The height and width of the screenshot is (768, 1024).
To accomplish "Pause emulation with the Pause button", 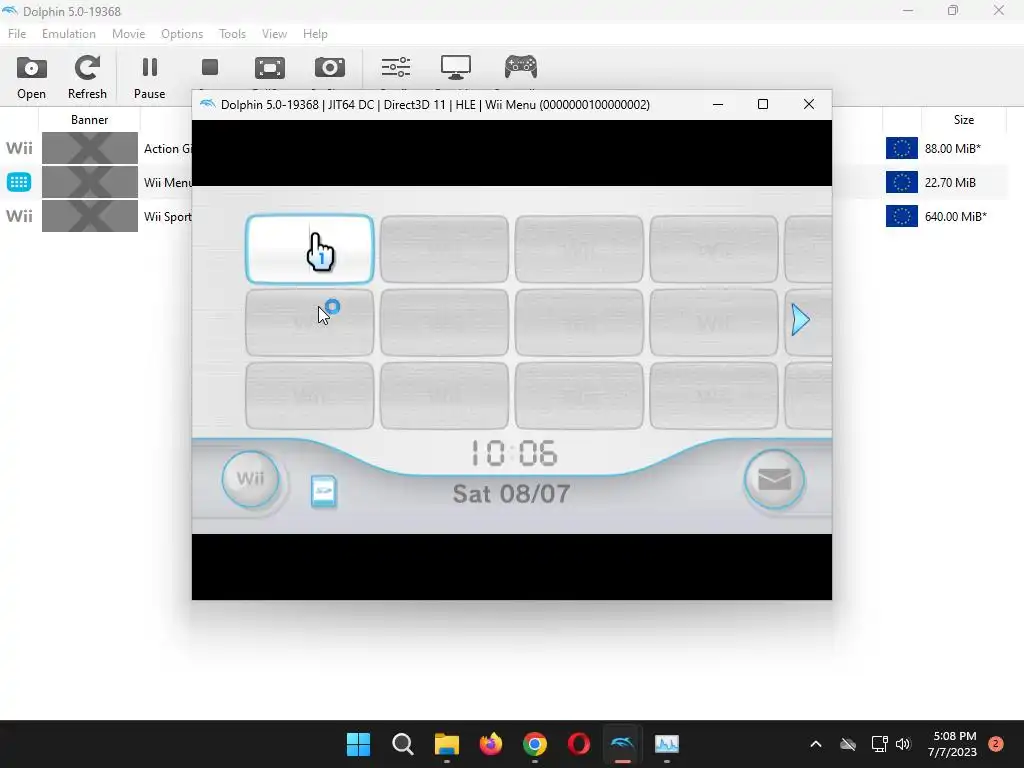I will coord(150,77).
